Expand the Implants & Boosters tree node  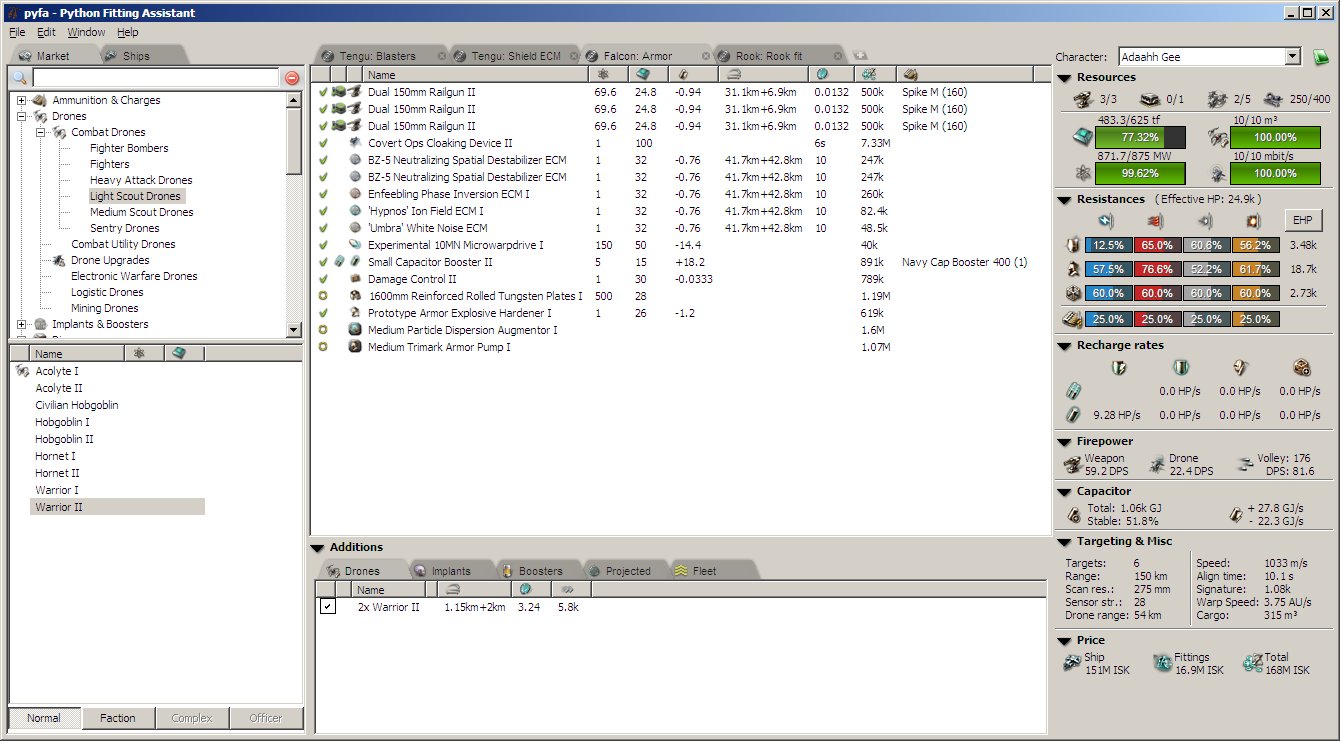21,324
